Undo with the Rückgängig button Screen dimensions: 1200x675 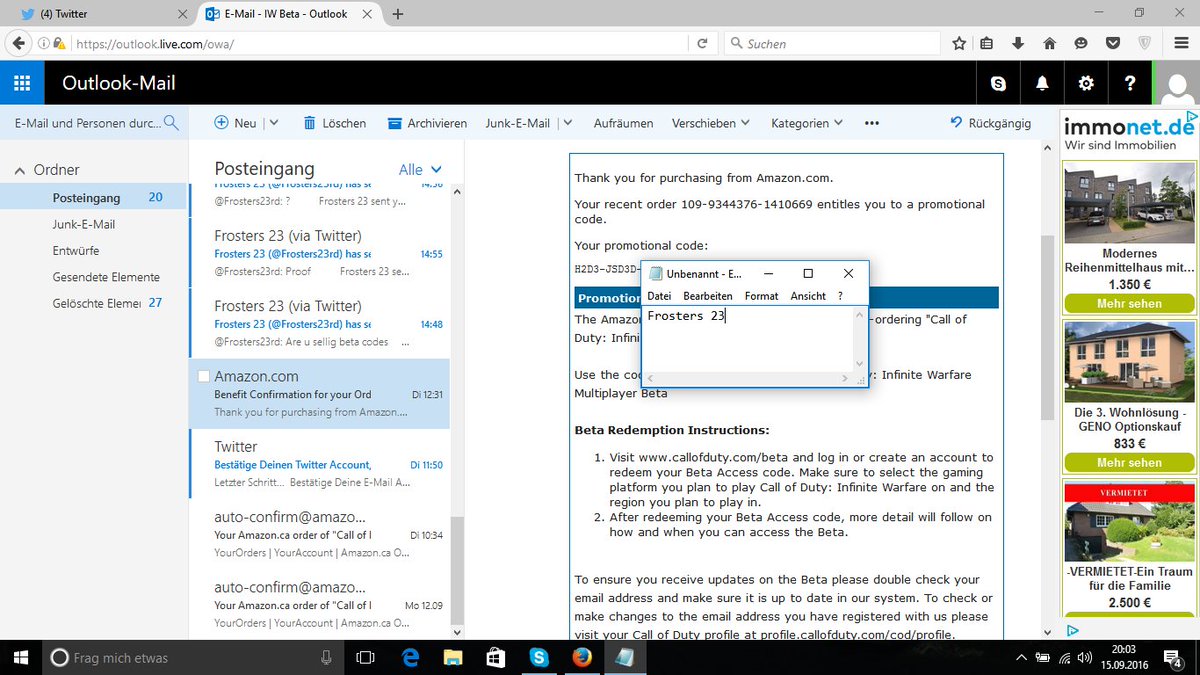coord(990,123)
